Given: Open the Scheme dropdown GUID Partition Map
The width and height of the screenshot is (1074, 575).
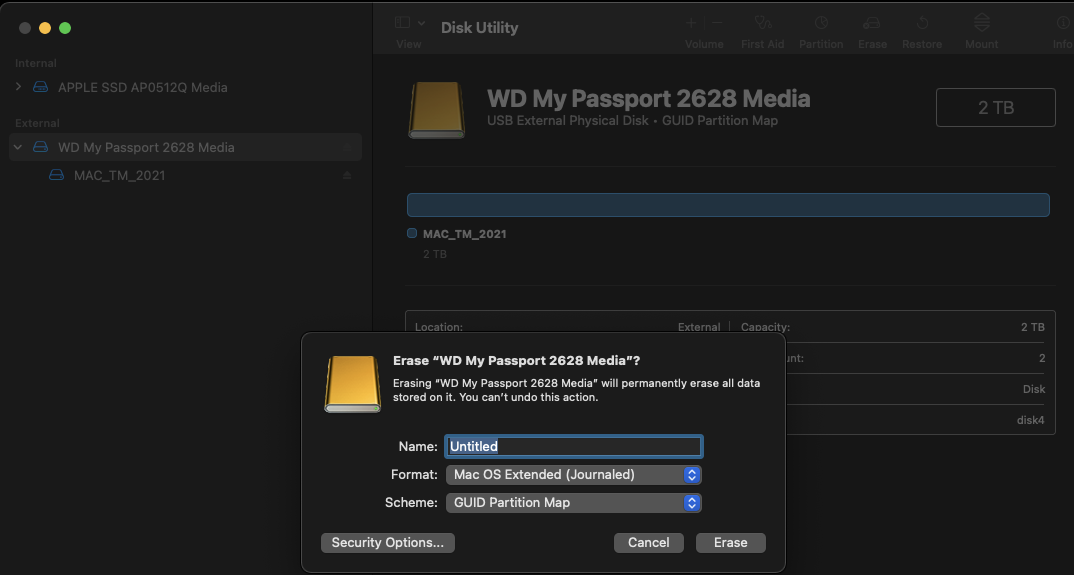Looking at the screenshot, I should tap(573, 502).
